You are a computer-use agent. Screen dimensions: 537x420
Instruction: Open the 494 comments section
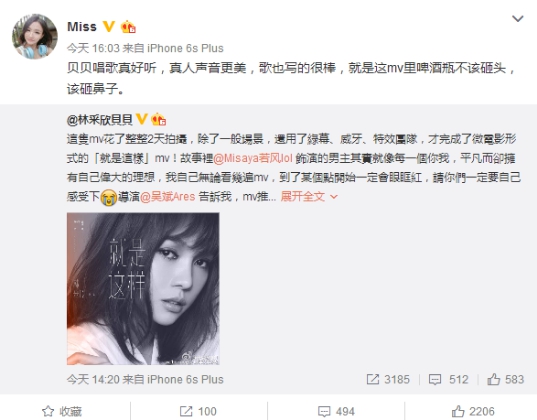pyautogui.click(x=336, y=411)
